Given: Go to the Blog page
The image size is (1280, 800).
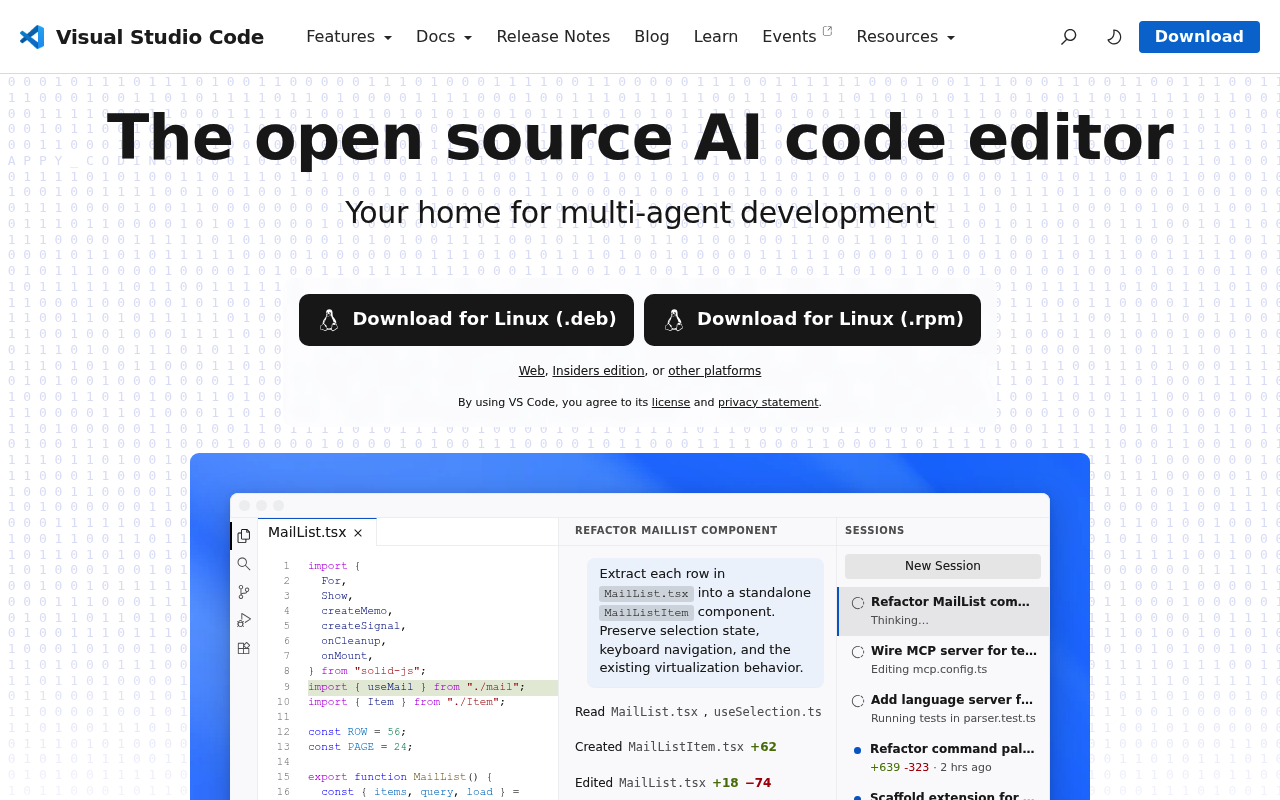Looking at the screenshot, I should [x=652, y=37].
